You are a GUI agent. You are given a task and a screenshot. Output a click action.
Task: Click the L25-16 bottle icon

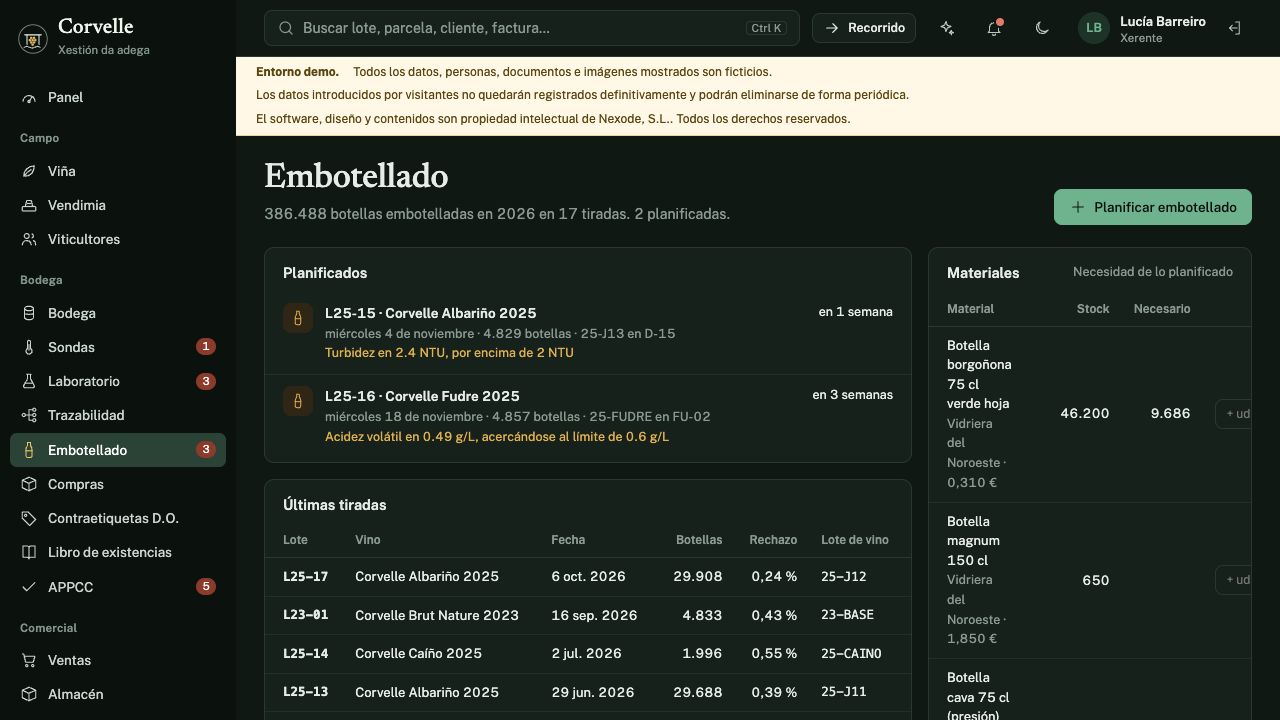pyautogui.click(x=298, y=401)
